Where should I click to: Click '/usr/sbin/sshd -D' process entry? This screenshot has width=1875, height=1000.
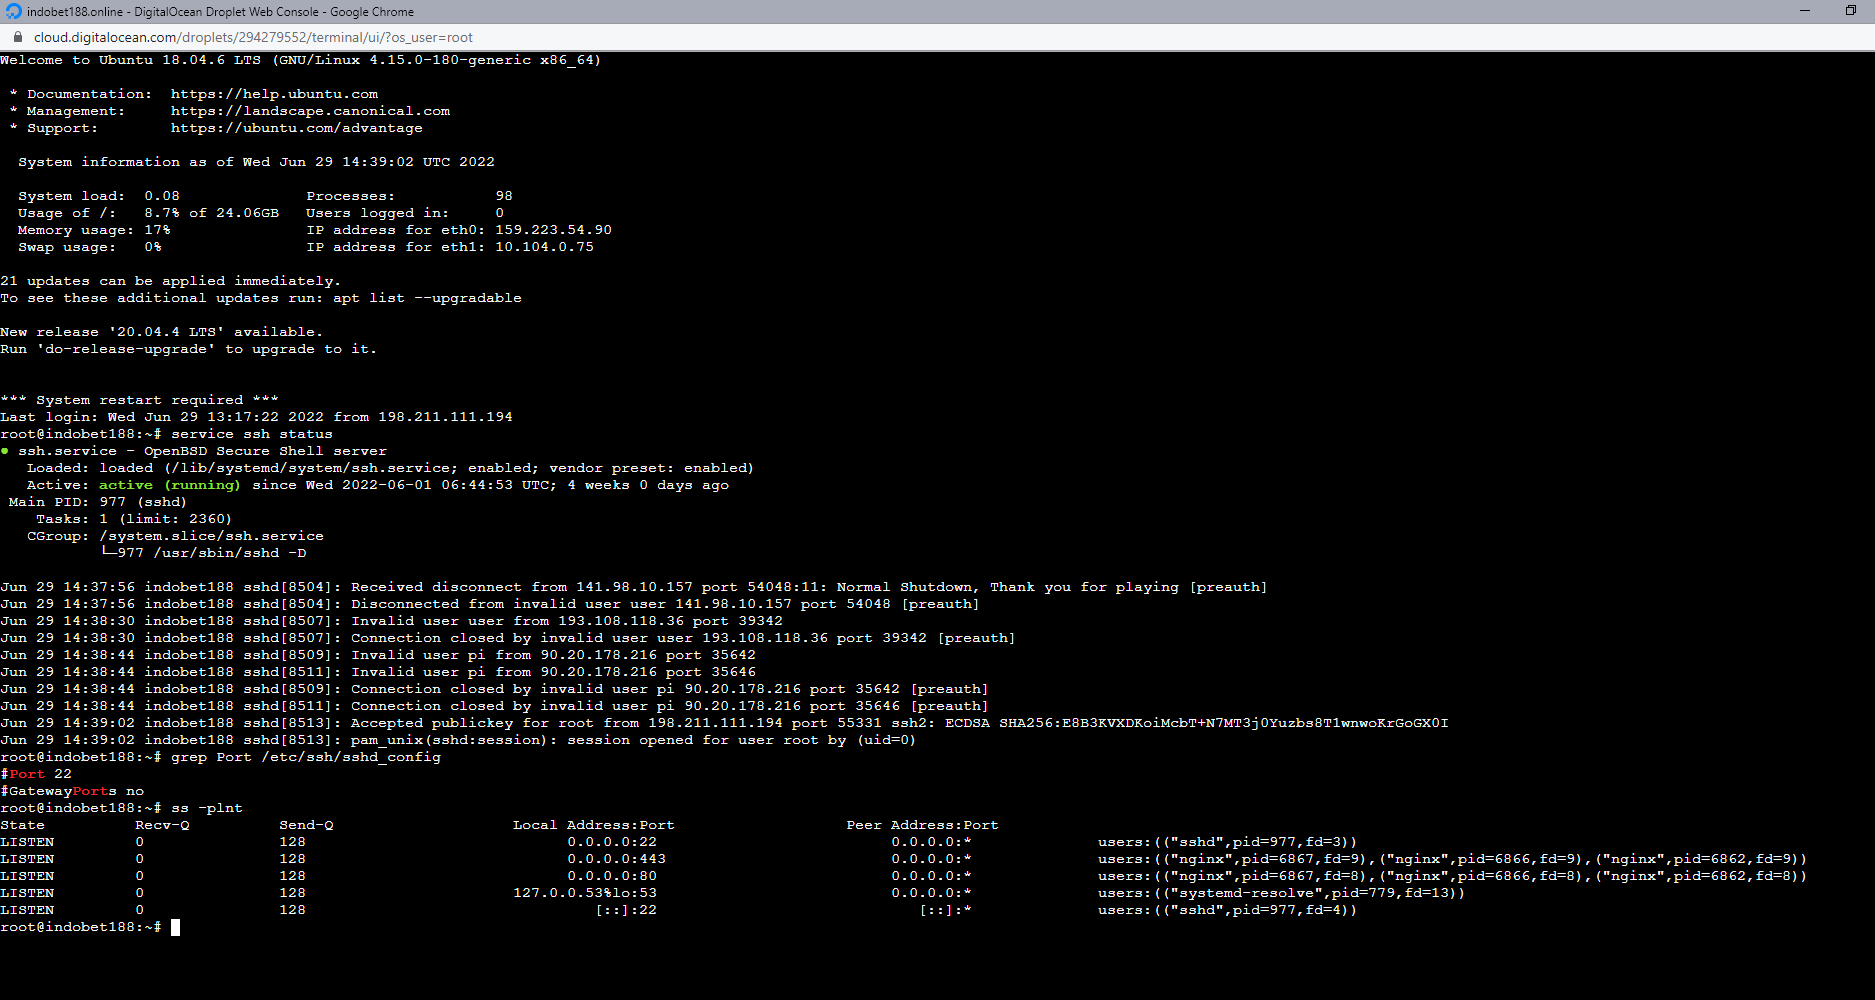[230, 553]
